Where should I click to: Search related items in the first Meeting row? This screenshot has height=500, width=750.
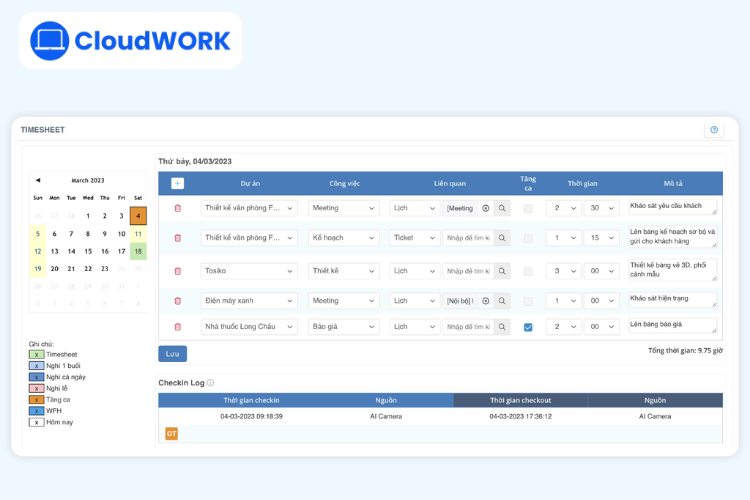click(x=502, y=208)
